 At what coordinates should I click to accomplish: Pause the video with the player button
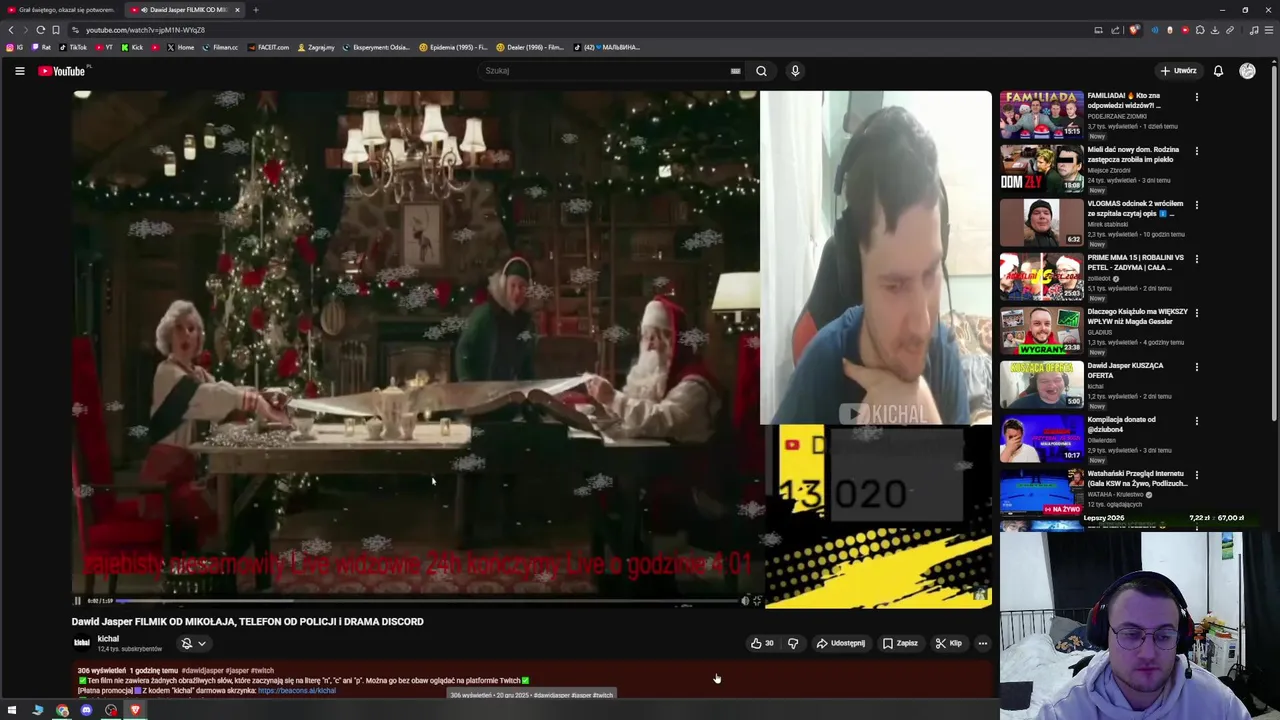77,601
